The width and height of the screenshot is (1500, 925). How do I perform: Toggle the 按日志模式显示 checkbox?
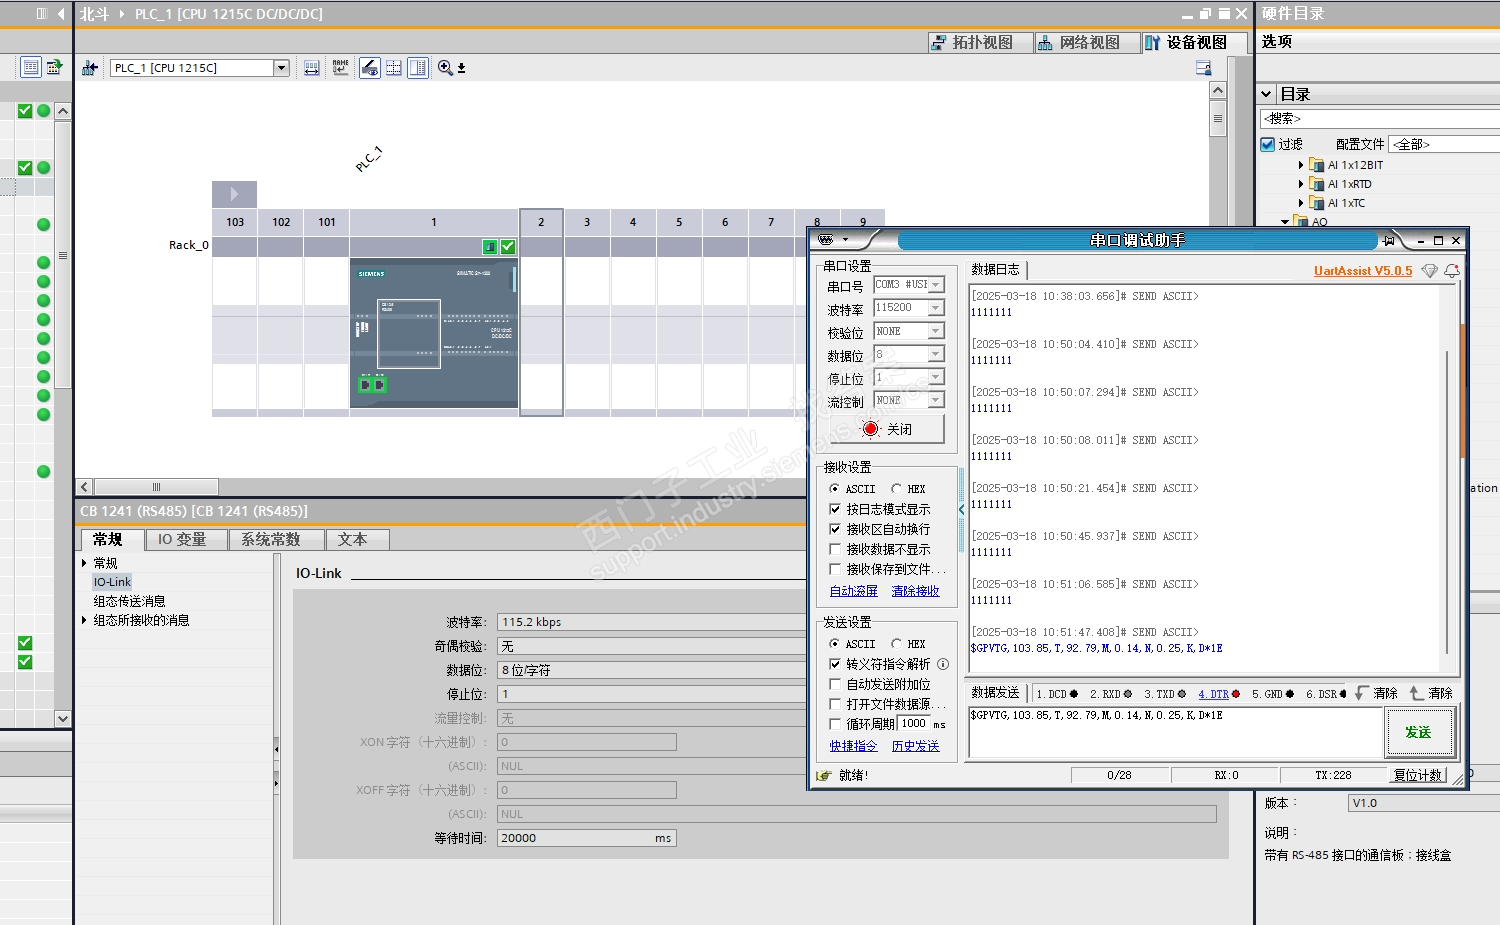(x=835, y=509)
